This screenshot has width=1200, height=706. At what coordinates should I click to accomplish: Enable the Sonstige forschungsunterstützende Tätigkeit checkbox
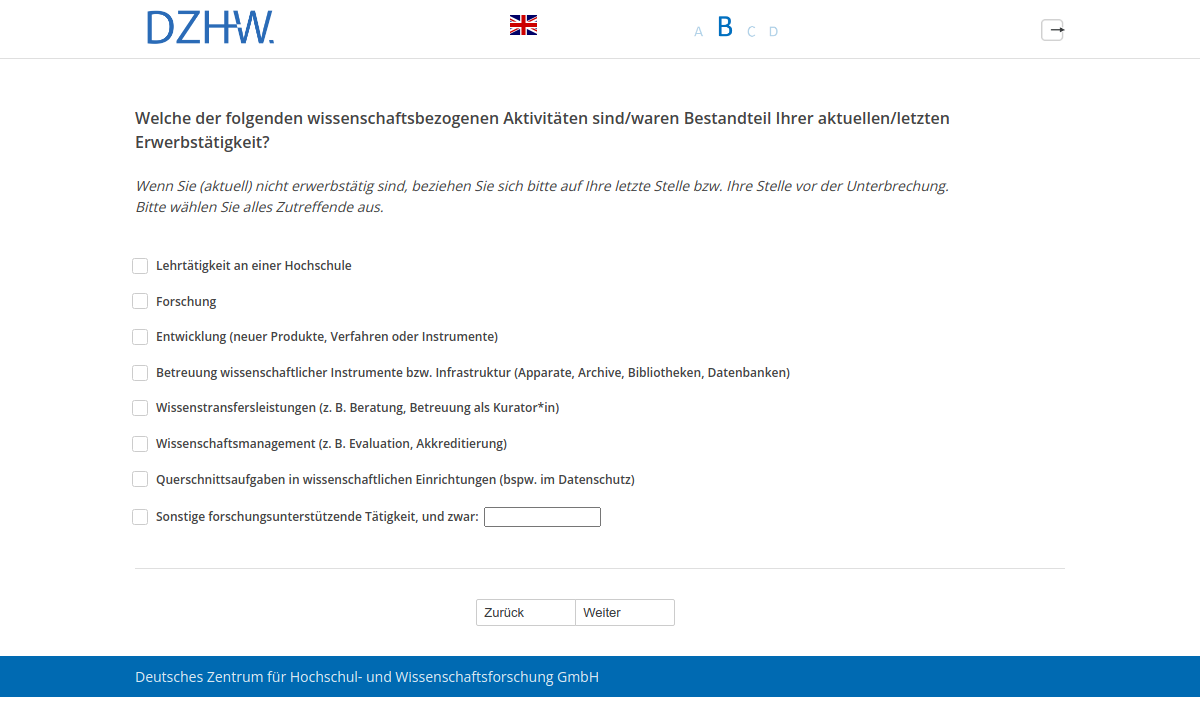click(x=140, y=517)
